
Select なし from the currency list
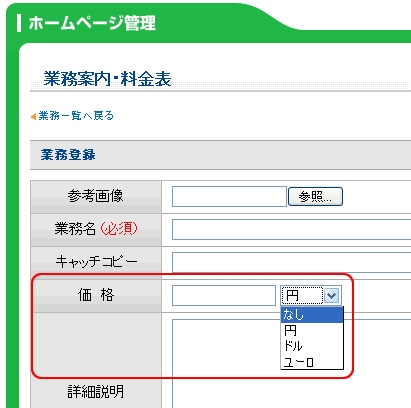(x=312, y=315)
